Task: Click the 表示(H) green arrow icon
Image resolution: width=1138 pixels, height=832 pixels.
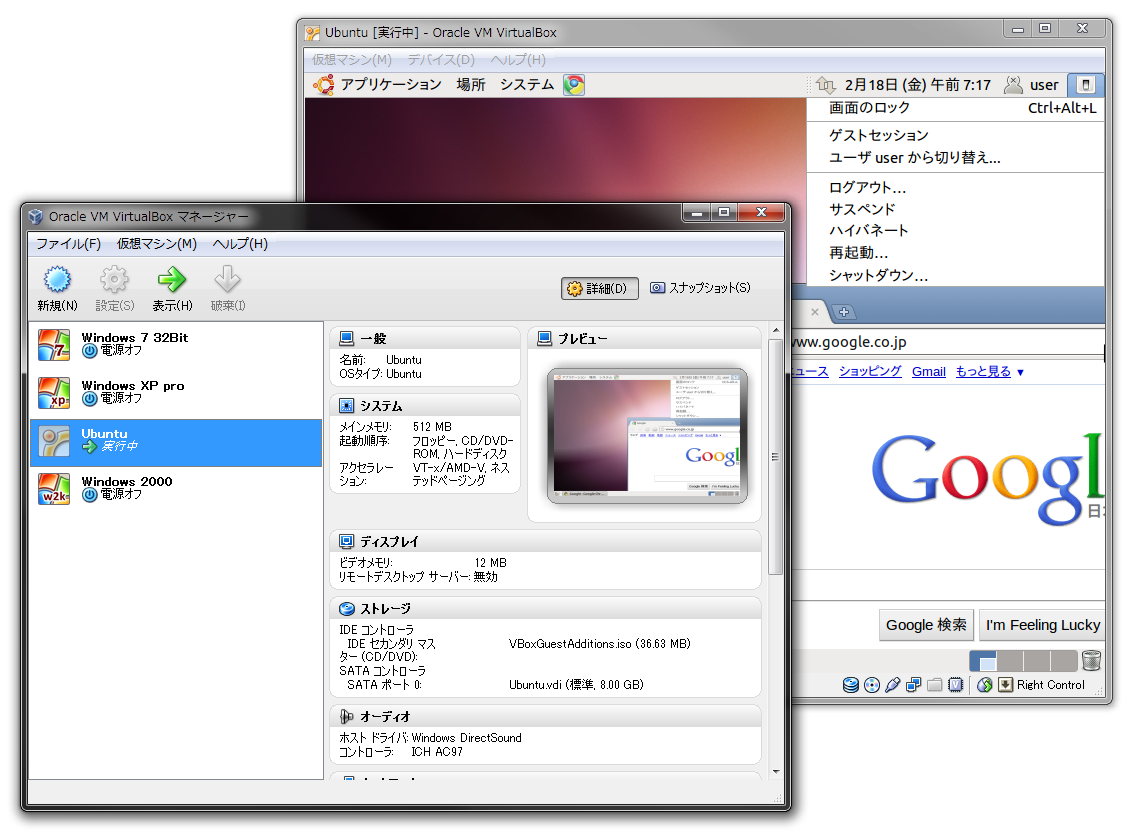Action: coord(171,280)
